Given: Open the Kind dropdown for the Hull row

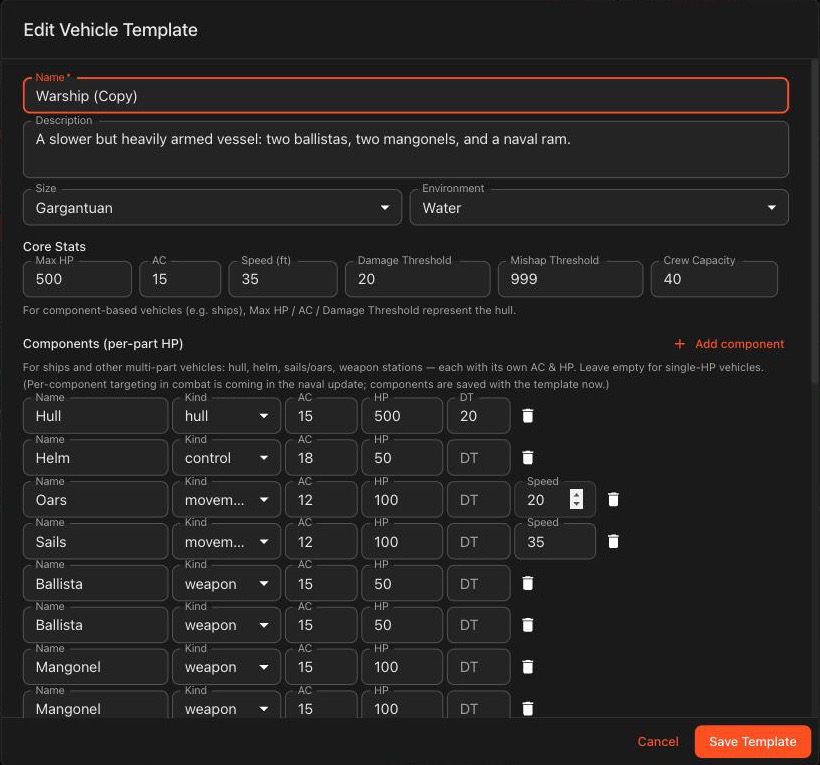Looking at the screenshot, I should point(226,416).
